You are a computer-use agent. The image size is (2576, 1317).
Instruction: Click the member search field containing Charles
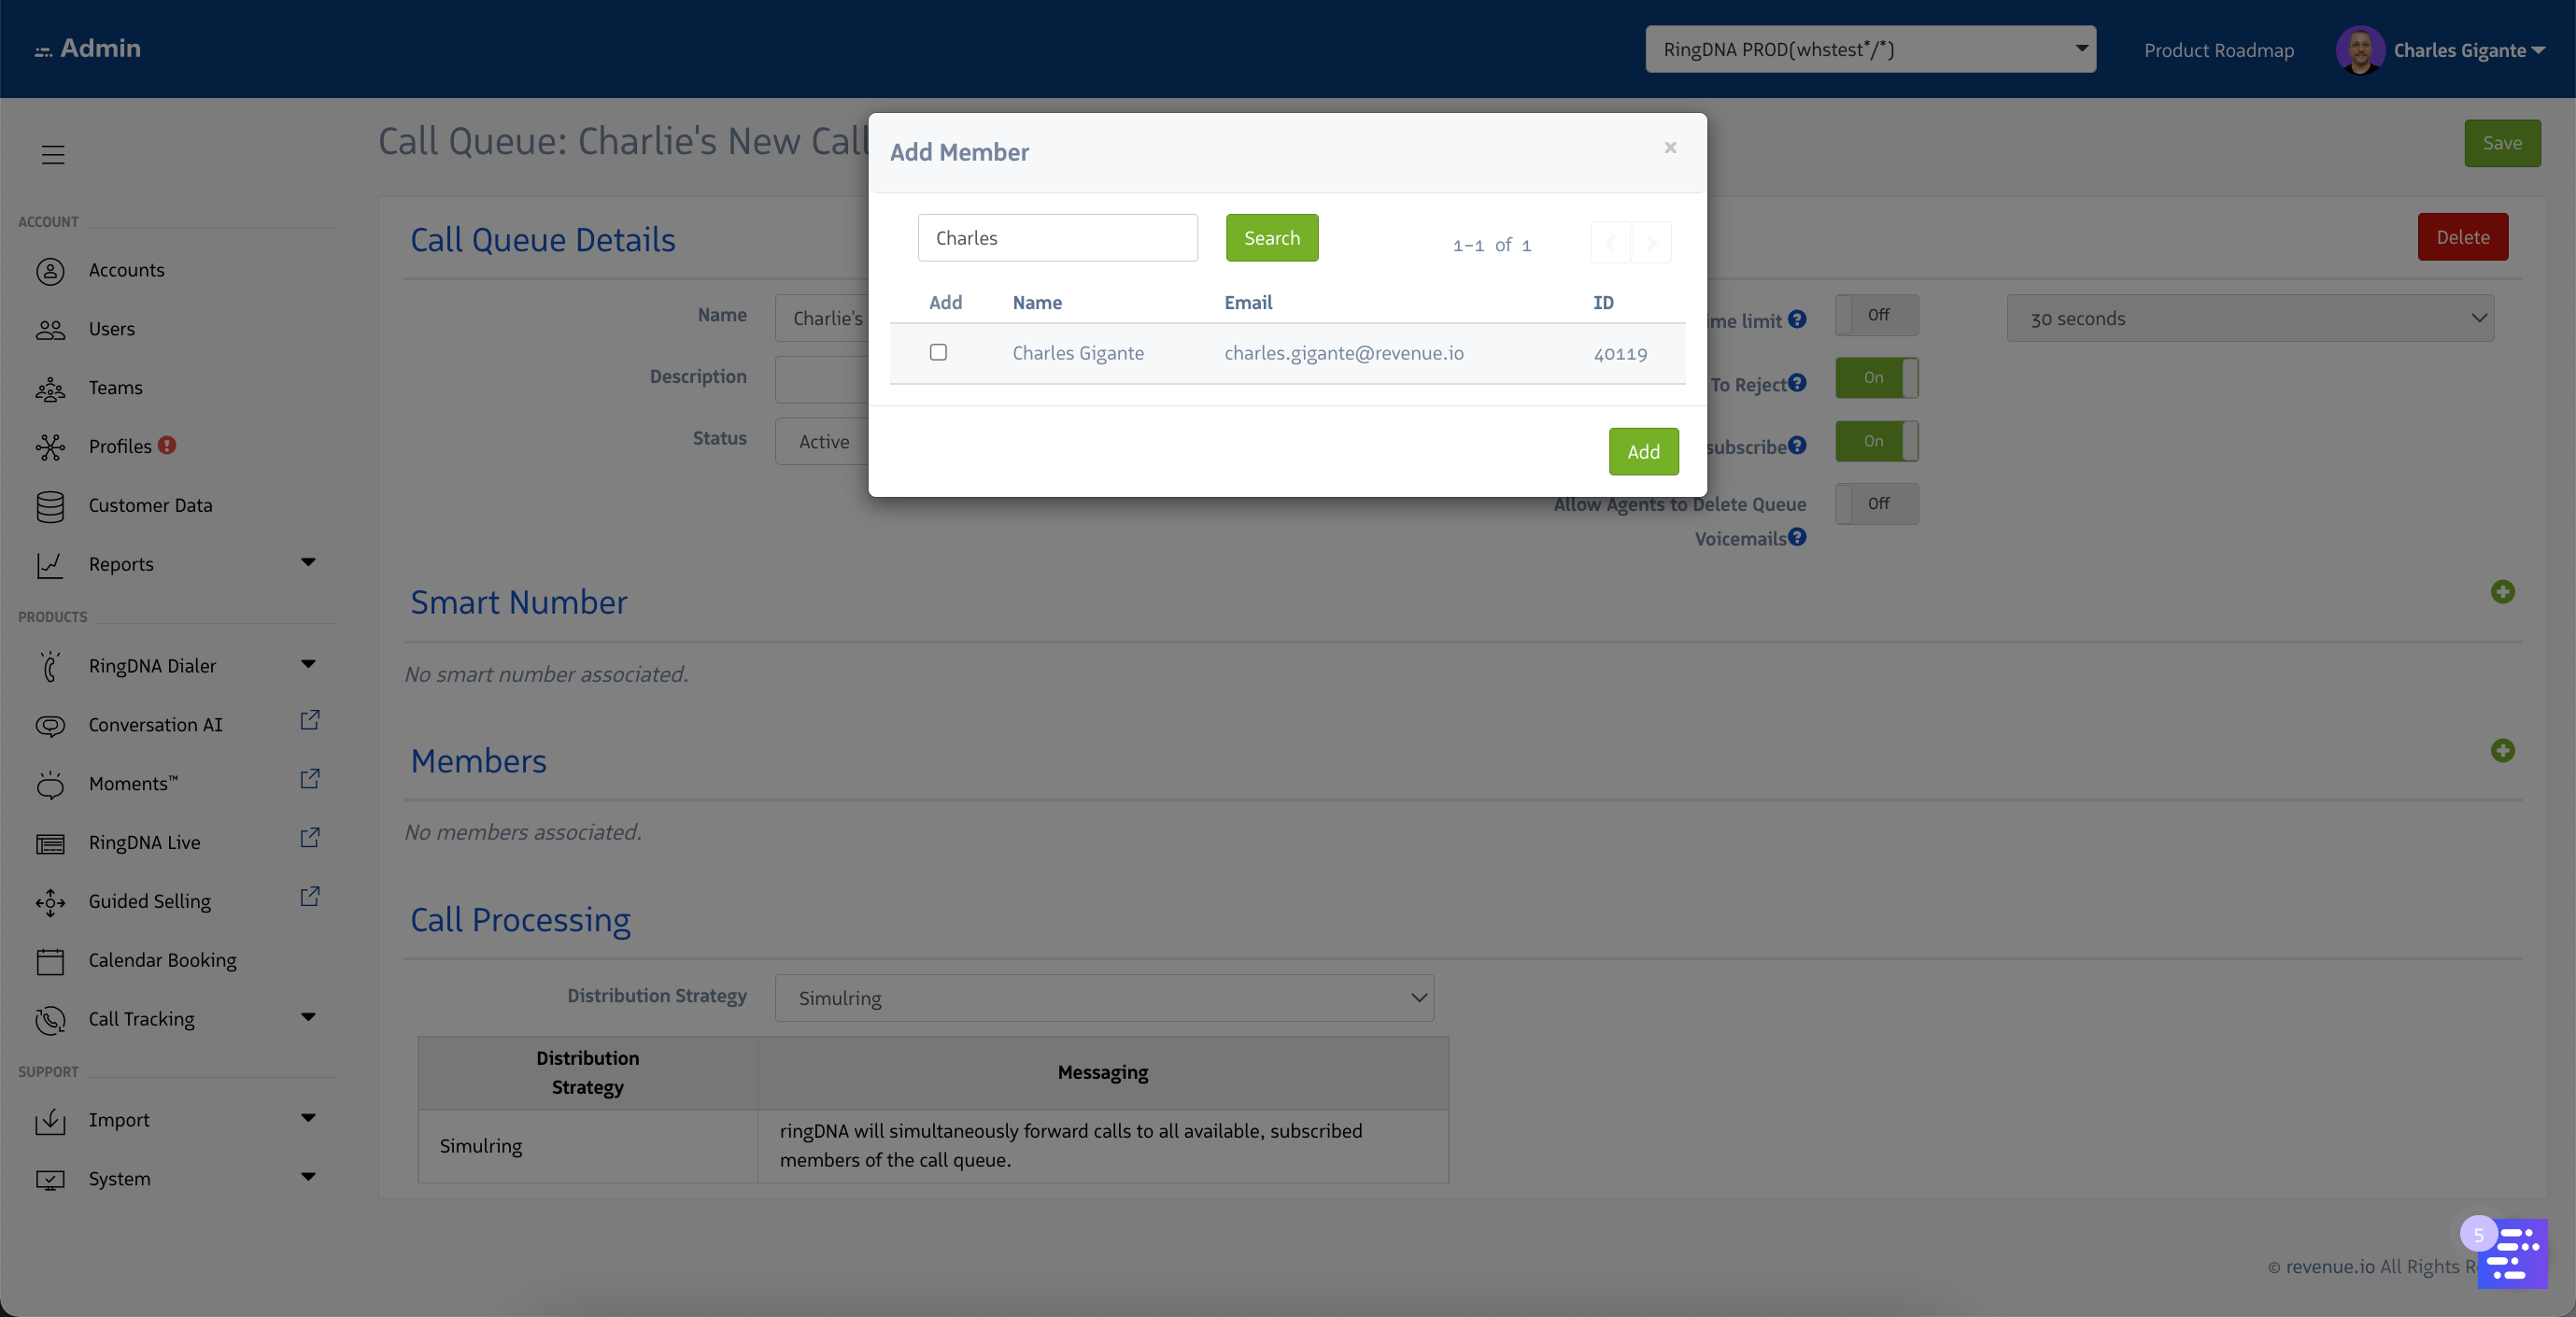pyautogui.click(x=1057, y=238)
